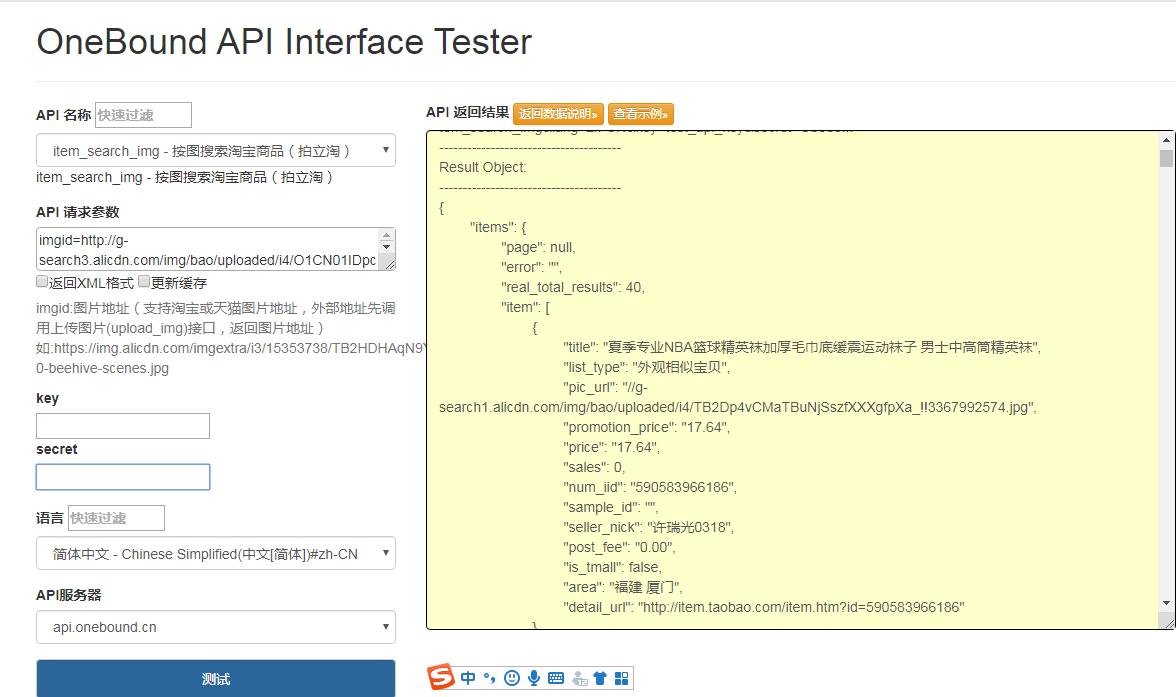
Task: Click the API request parameters textarea
Action: [208, 249]
